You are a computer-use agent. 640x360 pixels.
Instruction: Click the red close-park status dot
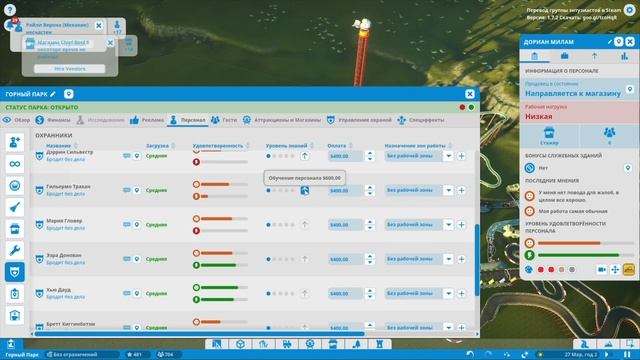(462, 107)
